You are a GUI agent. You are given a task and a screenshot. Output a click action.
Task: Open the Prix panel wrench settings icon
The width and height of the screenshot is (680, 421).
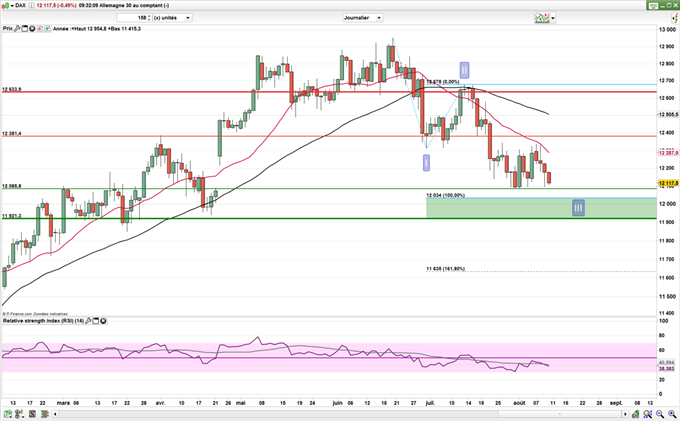tap(17, 29)
